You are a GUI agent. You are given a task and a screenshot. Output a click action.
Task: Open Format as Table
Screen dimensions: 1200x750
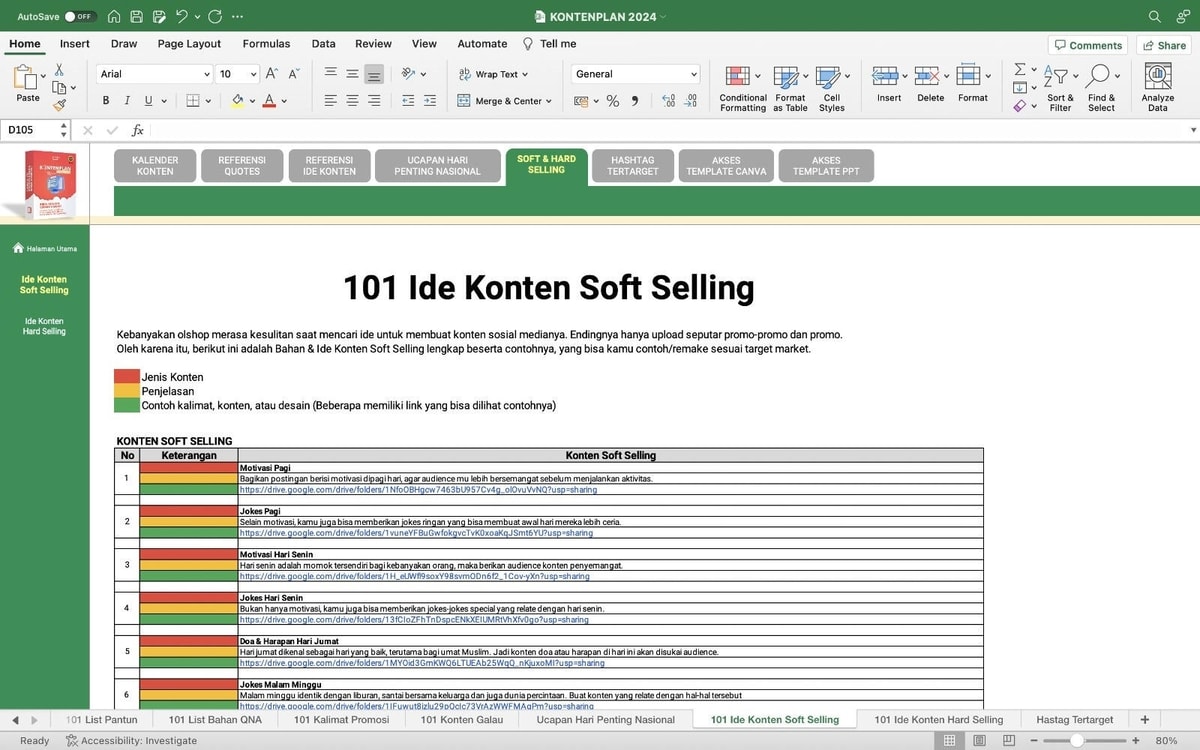790,88
